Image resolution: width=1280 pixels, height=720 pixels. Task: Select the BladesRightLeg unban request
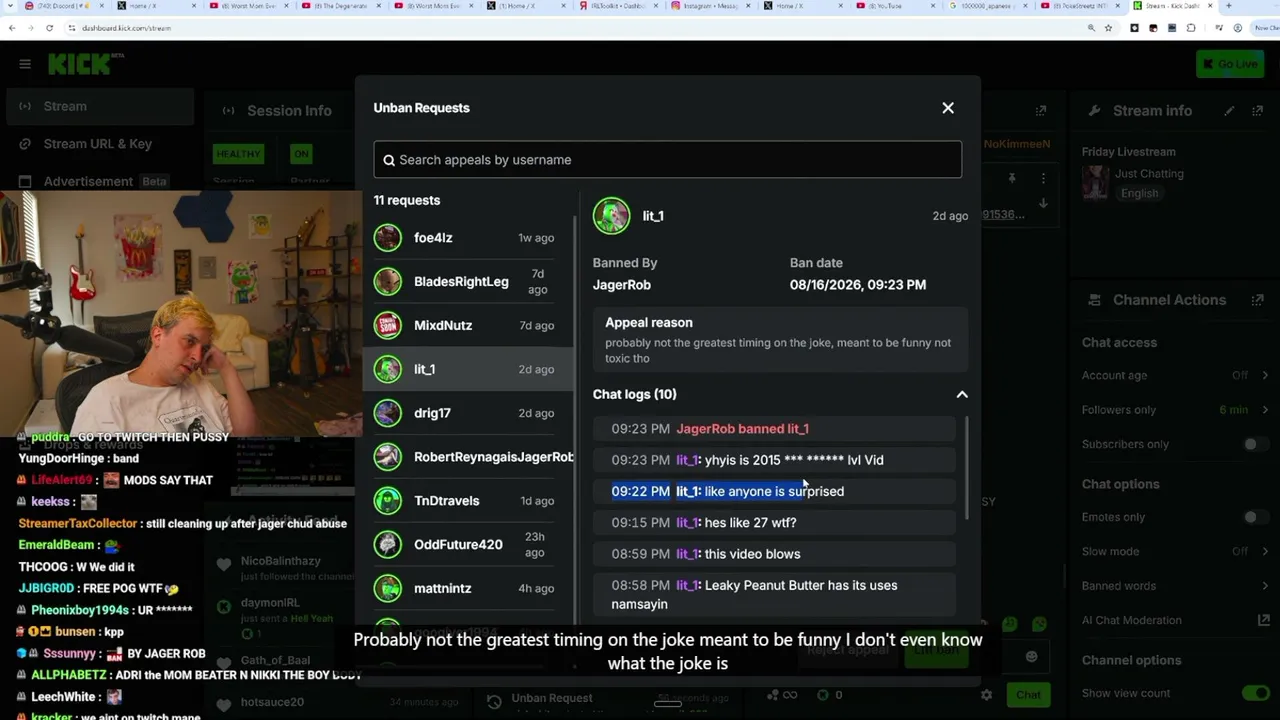coord(468,282)
